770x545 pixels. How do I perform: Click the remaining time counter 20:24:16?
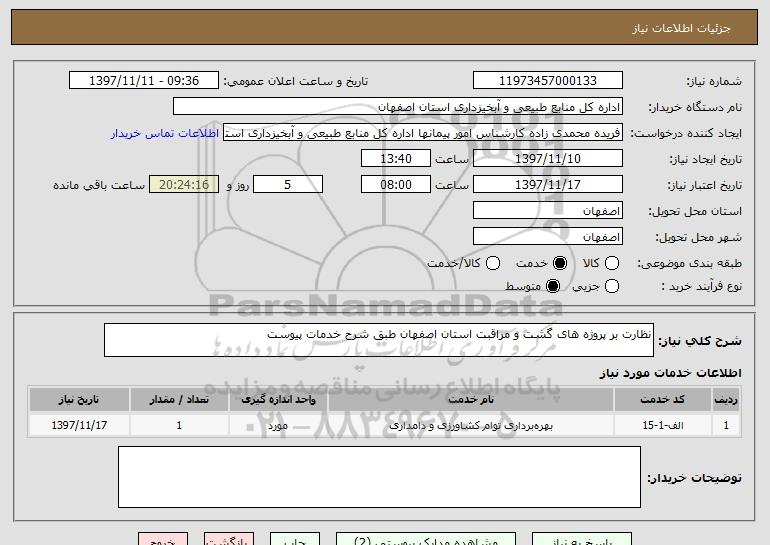184,185
